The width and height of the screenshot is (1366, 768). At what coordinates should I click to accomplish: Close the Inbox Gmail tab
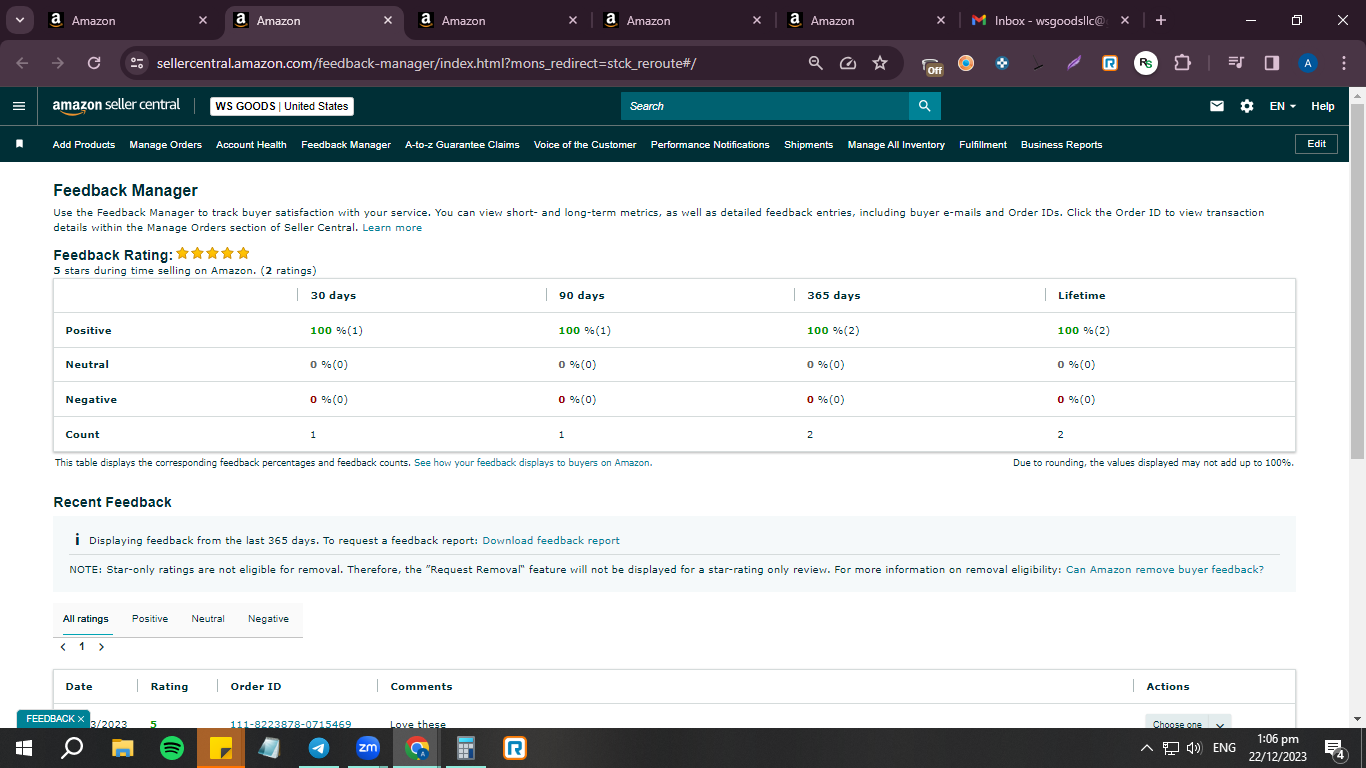[x=1125, y=20]
